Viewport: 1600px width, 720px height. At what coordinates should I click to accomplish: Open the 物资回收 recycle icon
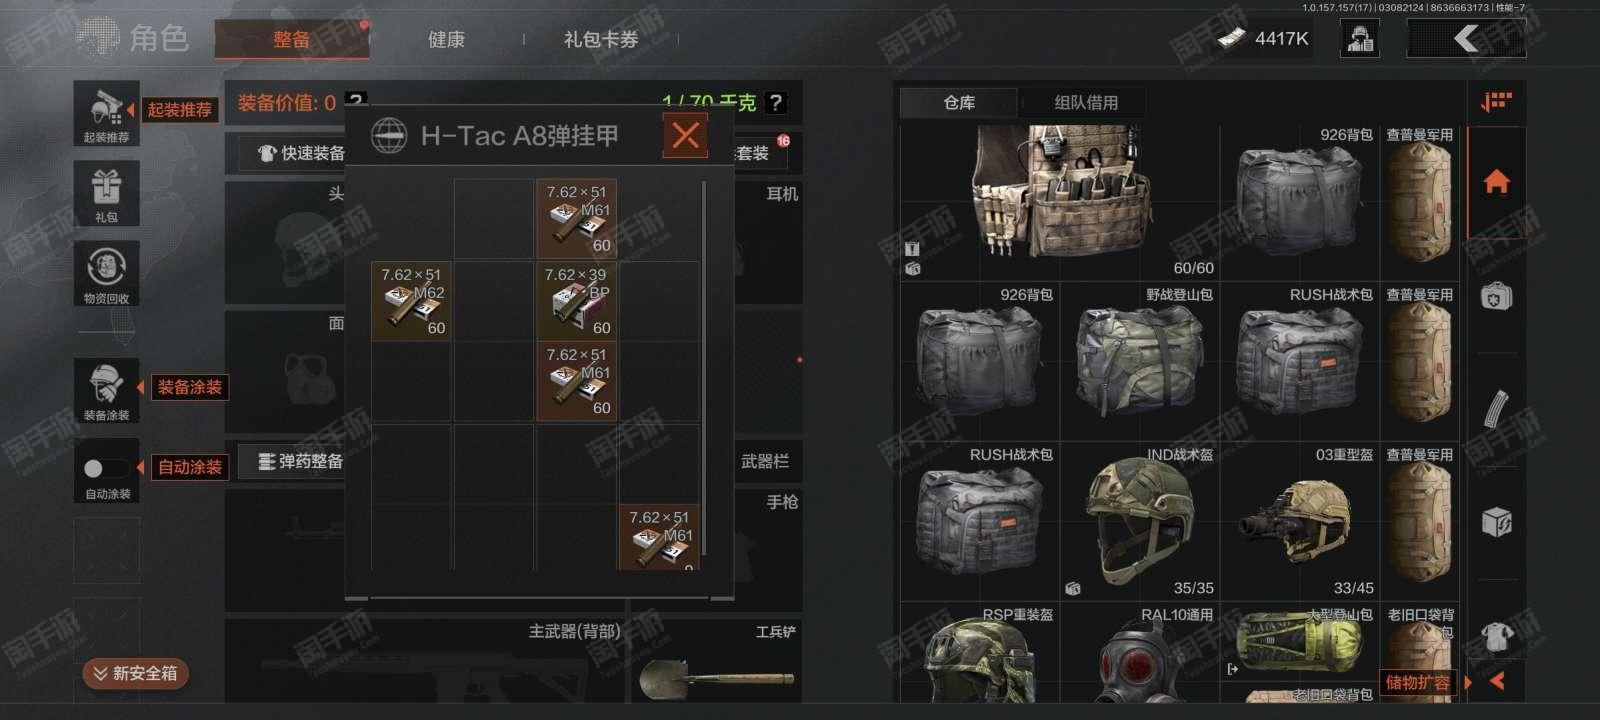pyautogui.click(x=107, y=273)
